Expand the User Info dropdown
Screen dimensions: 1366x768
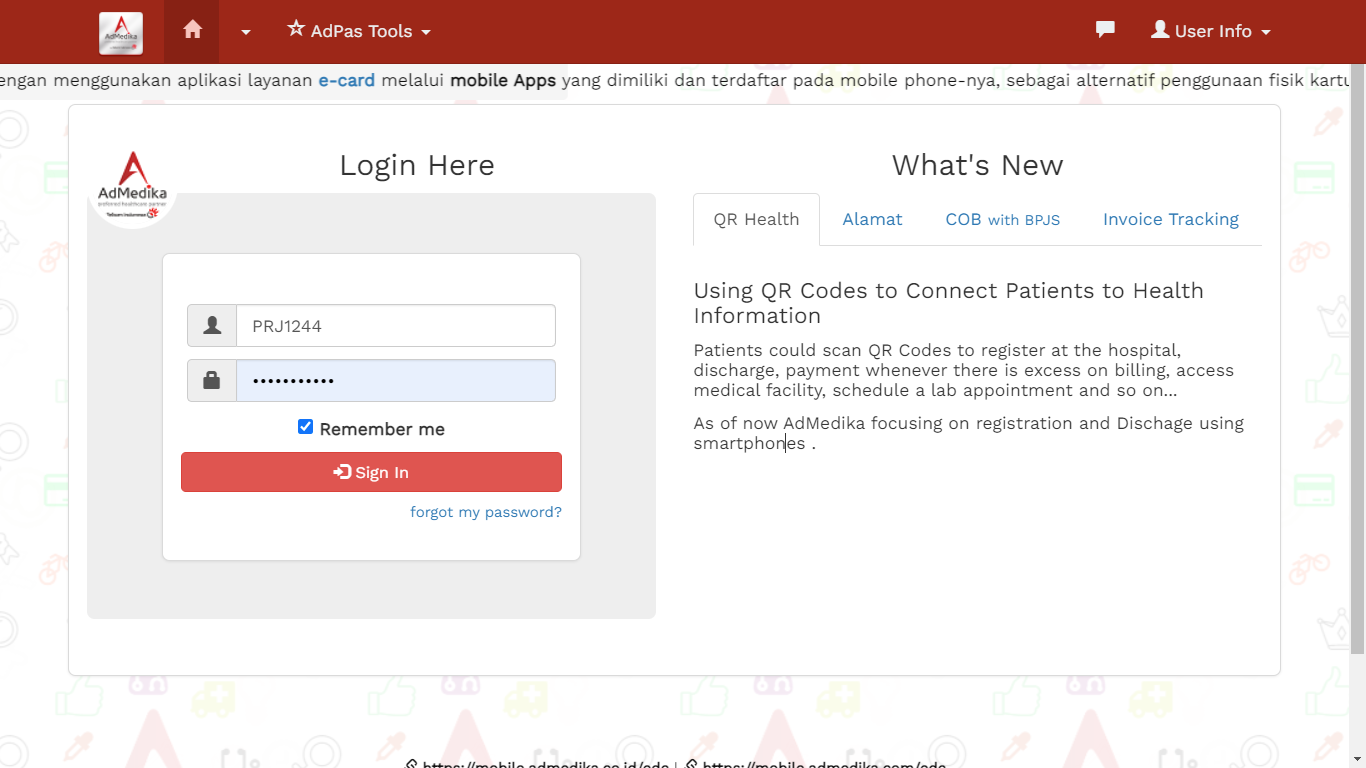(x=1211, y=31)
